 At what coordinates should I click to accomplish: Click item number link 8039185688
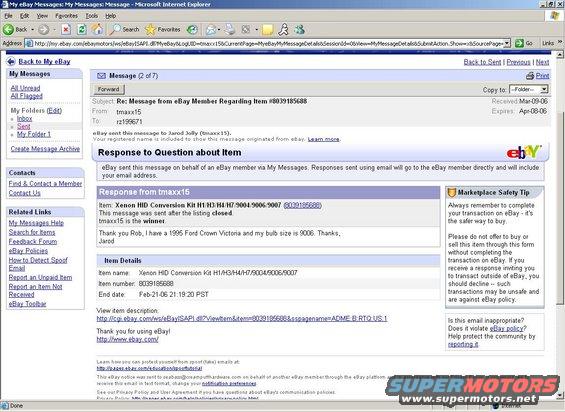302,205
